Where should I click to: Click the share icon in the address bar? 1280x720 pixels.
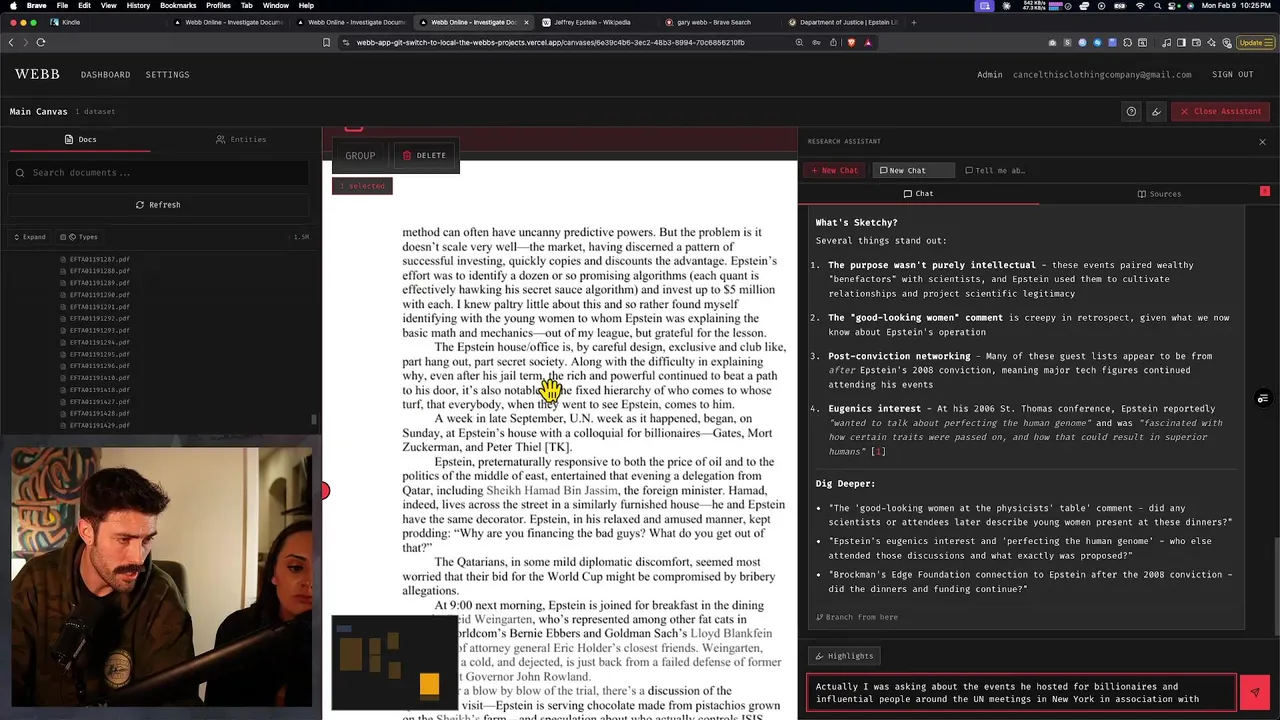point(833,42)
